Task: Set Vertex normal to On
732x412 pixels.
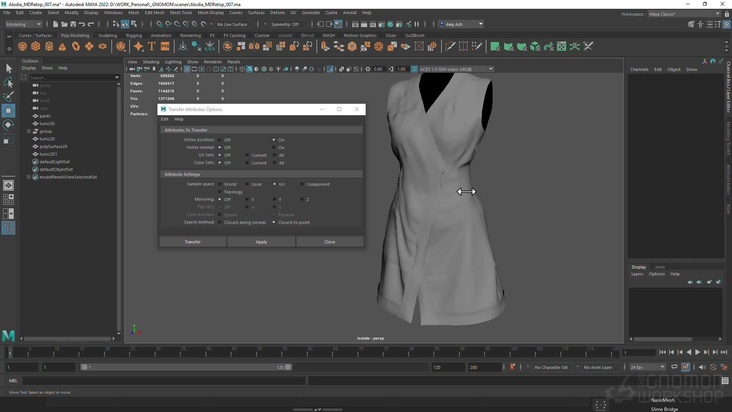Action: pos(274,147)
